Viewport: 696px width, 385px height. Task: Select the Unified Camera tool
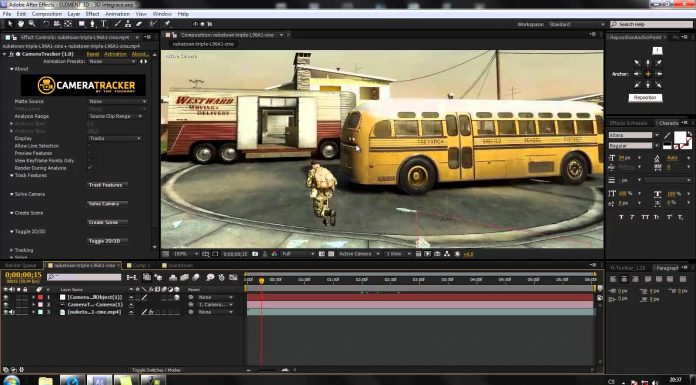(x=57, y=24)
